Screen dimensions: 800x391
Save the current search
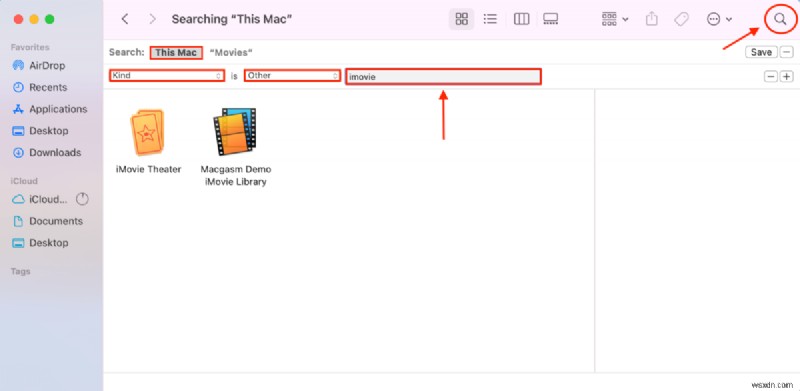pyautogui.click(x=761, y=52)
